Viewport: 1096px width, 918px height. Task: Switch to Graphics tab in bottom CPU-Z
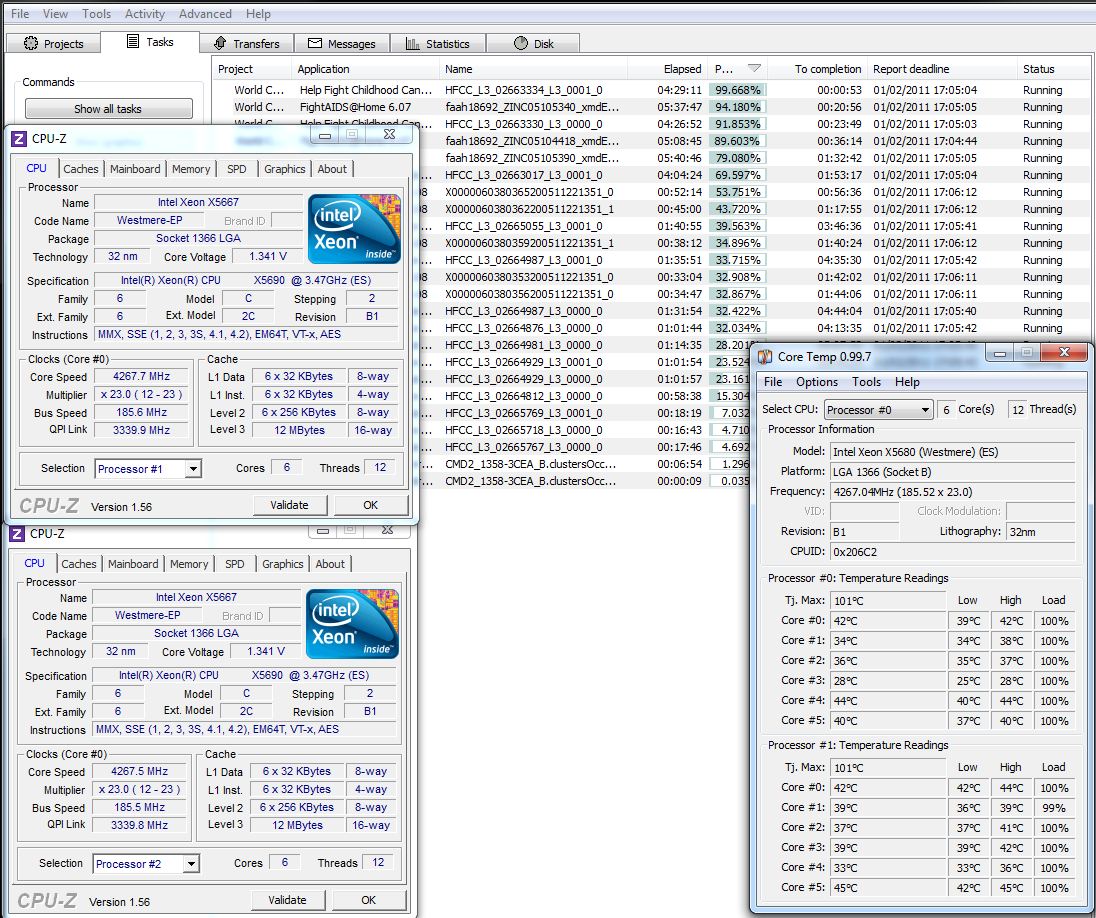(x=282, y=564)
